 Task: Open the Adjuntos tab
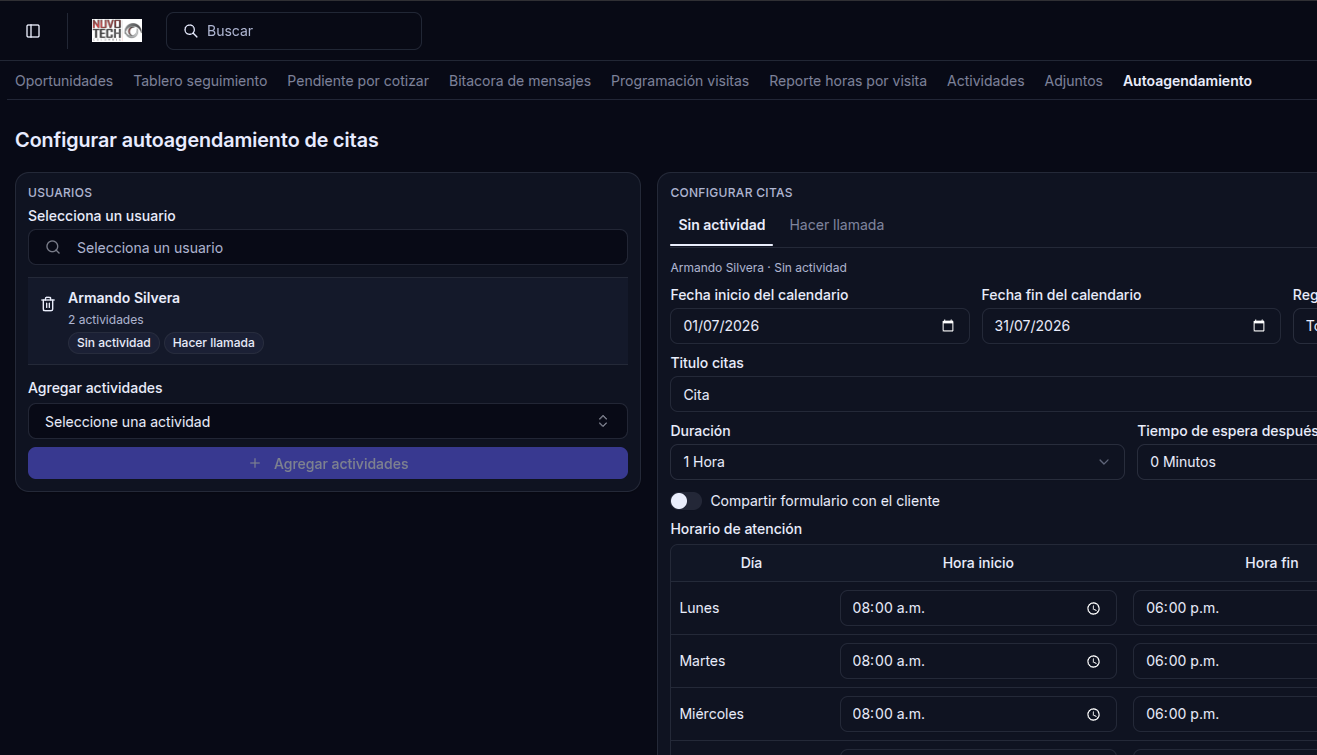[x=1074, y=81]
